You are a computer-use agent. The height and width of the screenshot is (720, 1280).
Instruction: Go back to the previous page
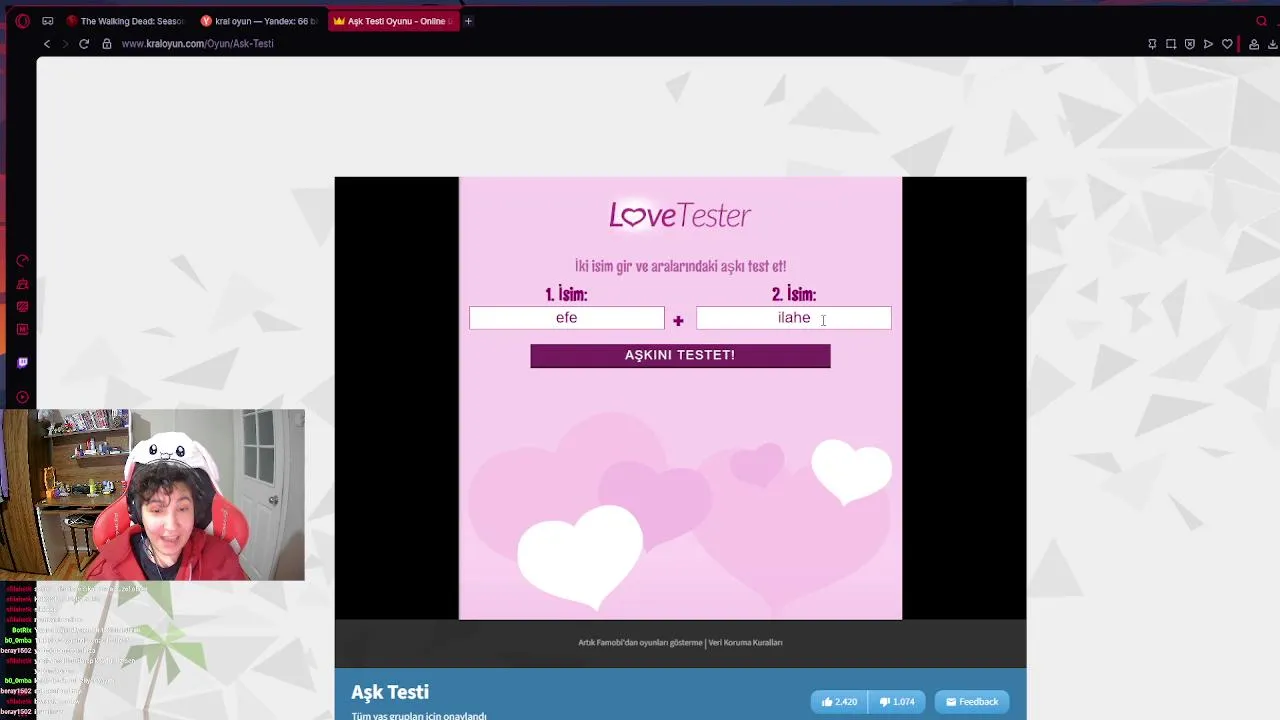(47, 44)
